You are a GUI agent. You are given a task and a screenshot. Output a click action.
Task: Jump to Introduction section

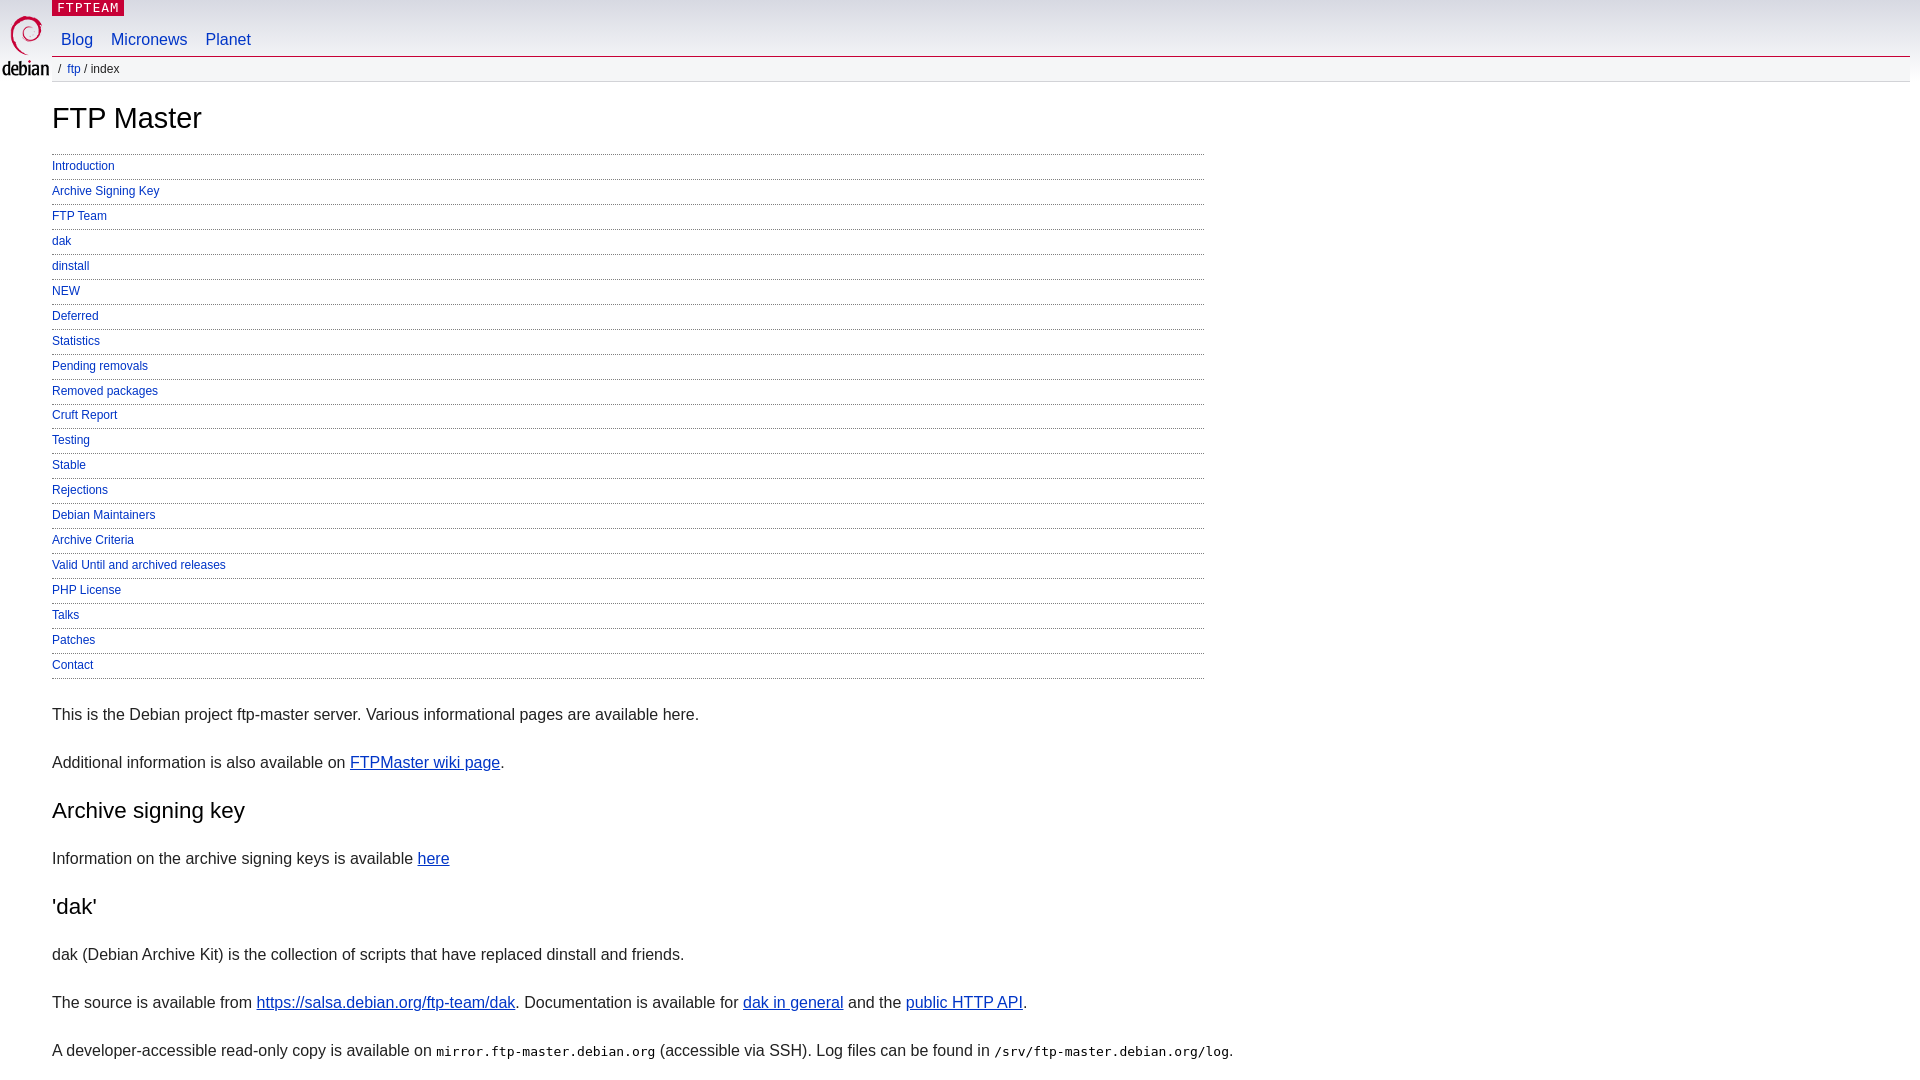(x=83, y=166)
